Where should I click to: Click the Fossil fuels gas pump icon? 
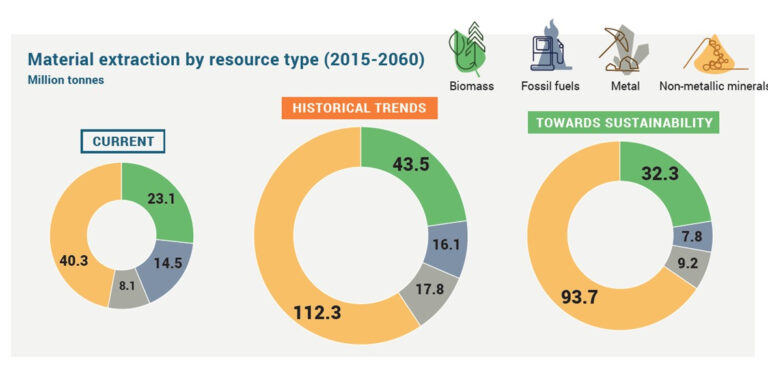(x=551, y=46)
